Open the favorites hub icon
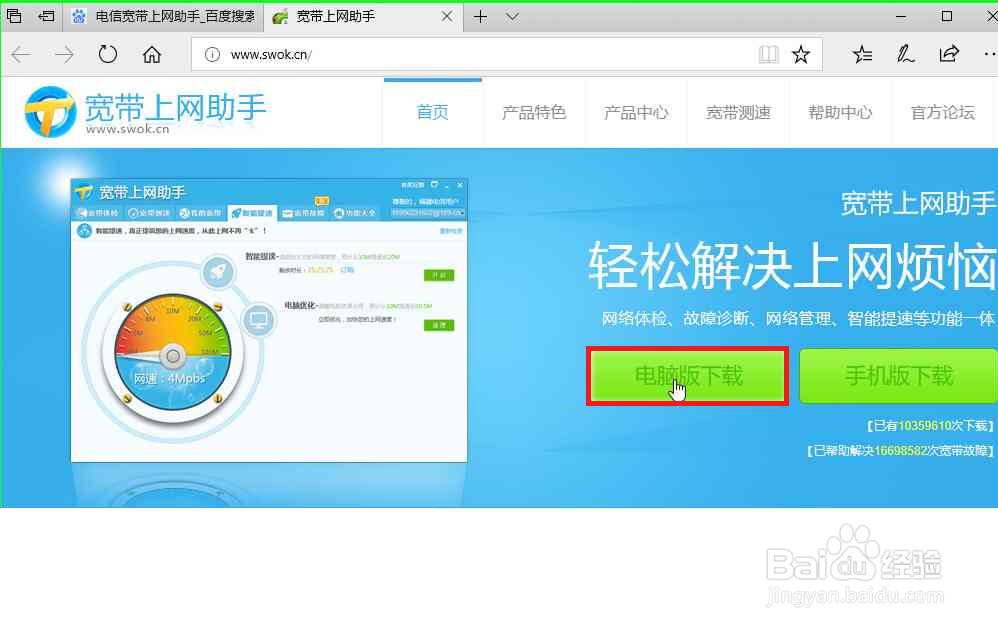 [x=862, y=55]
